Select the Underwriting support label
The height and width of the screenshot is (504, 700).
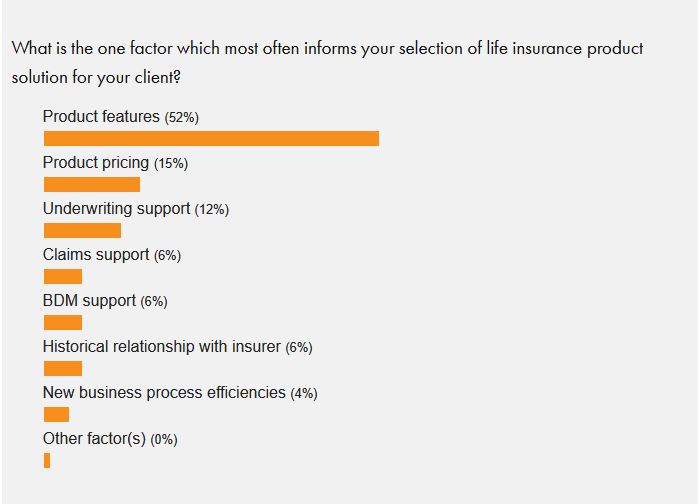coord(116,209)
